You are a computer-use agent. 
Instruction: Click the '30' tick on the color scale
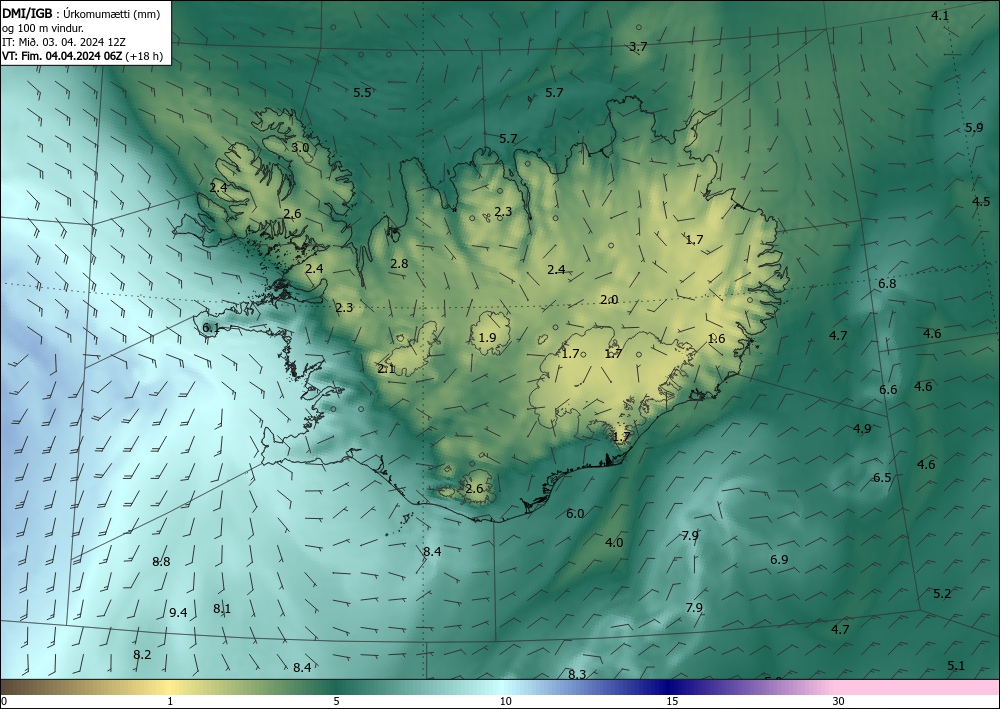[x=839, y=702]
